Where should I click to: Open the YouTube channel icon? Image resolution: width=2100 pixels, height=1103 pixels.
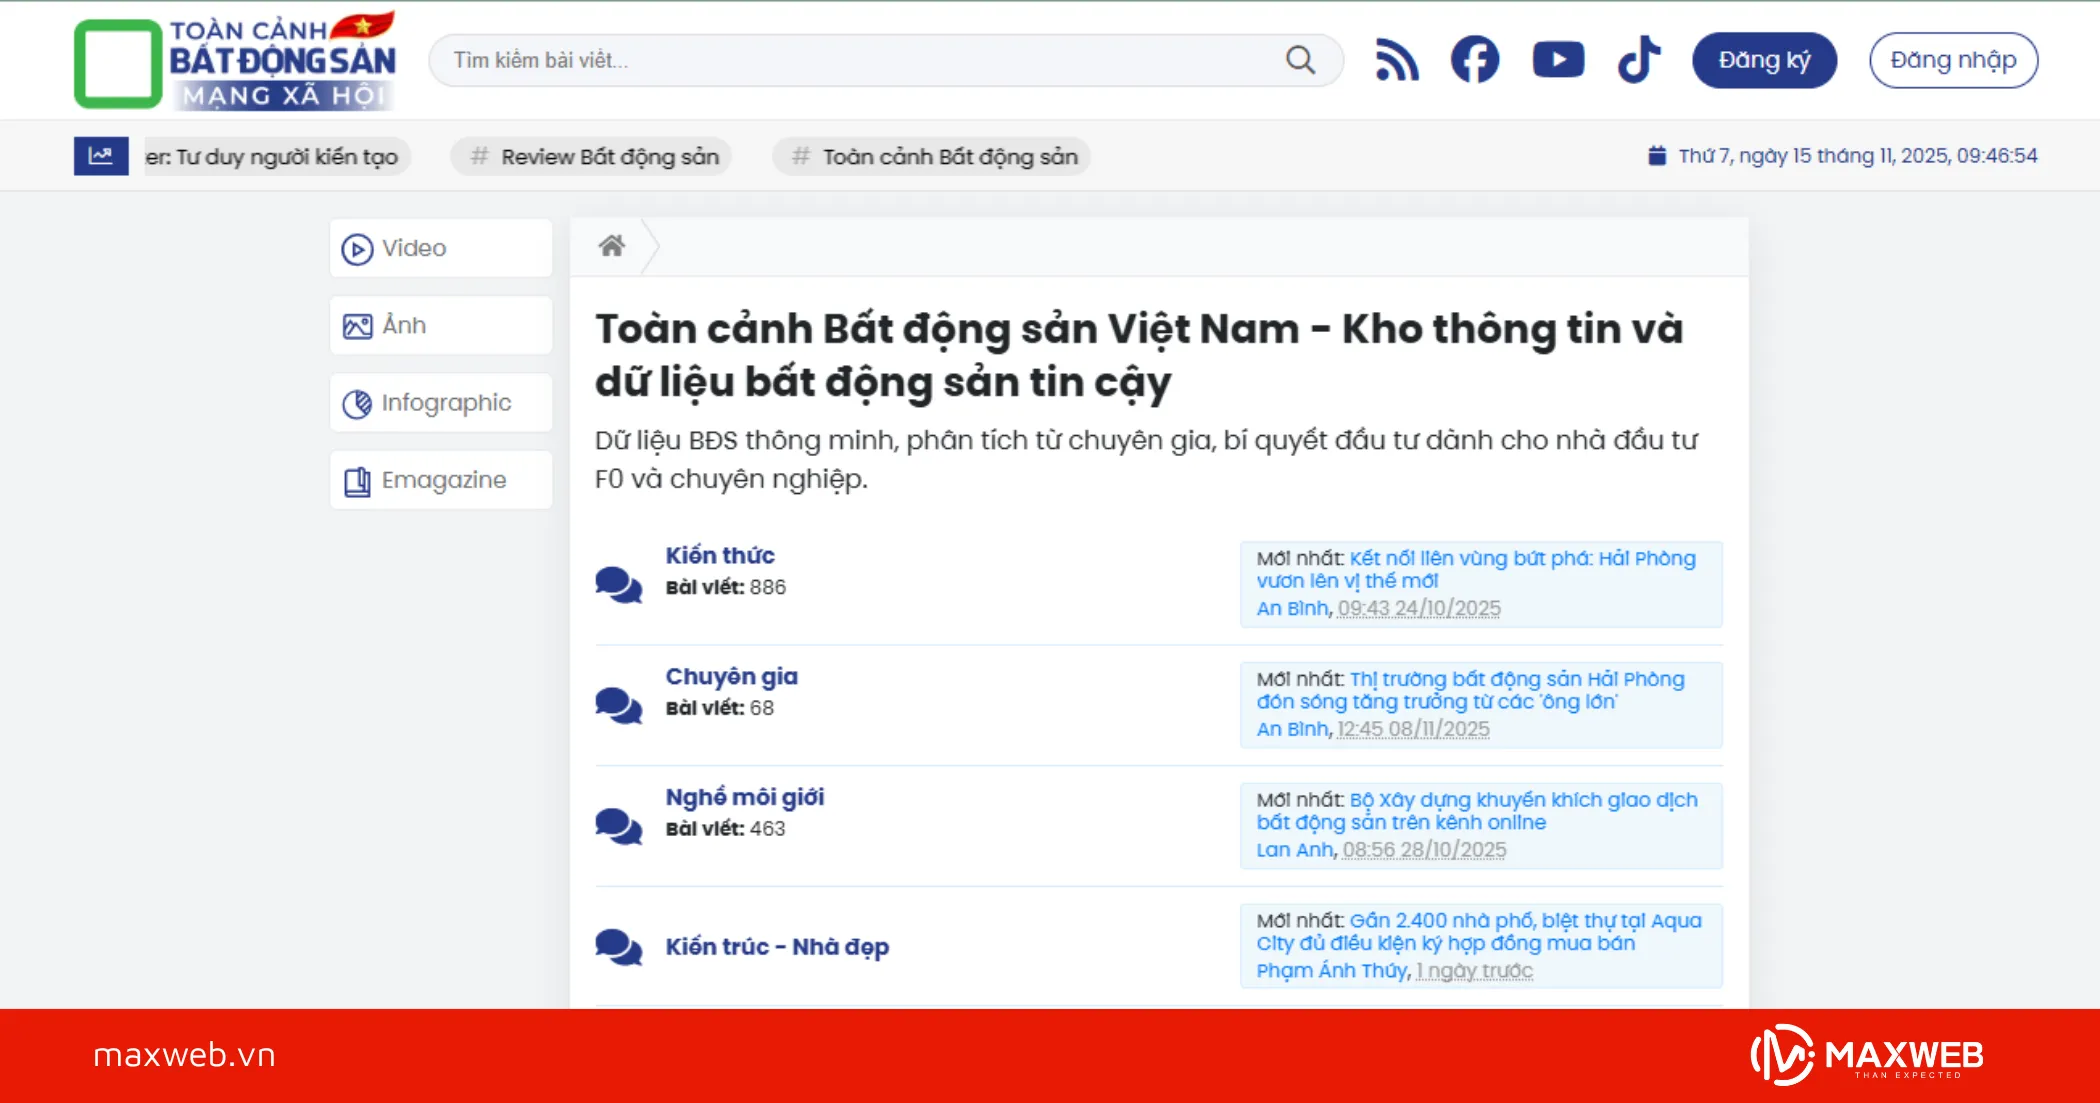click(x=1557, y=59)
